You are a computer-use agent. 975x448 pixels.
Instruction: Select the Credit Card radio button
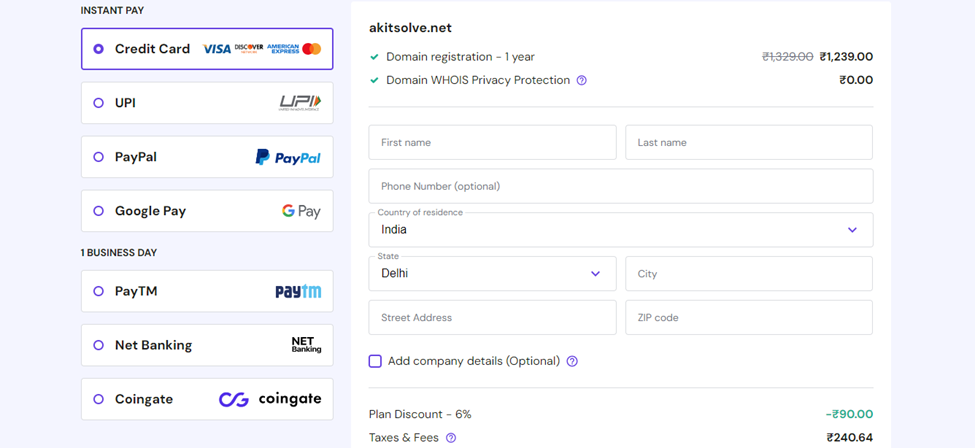(x=98, y=49)
